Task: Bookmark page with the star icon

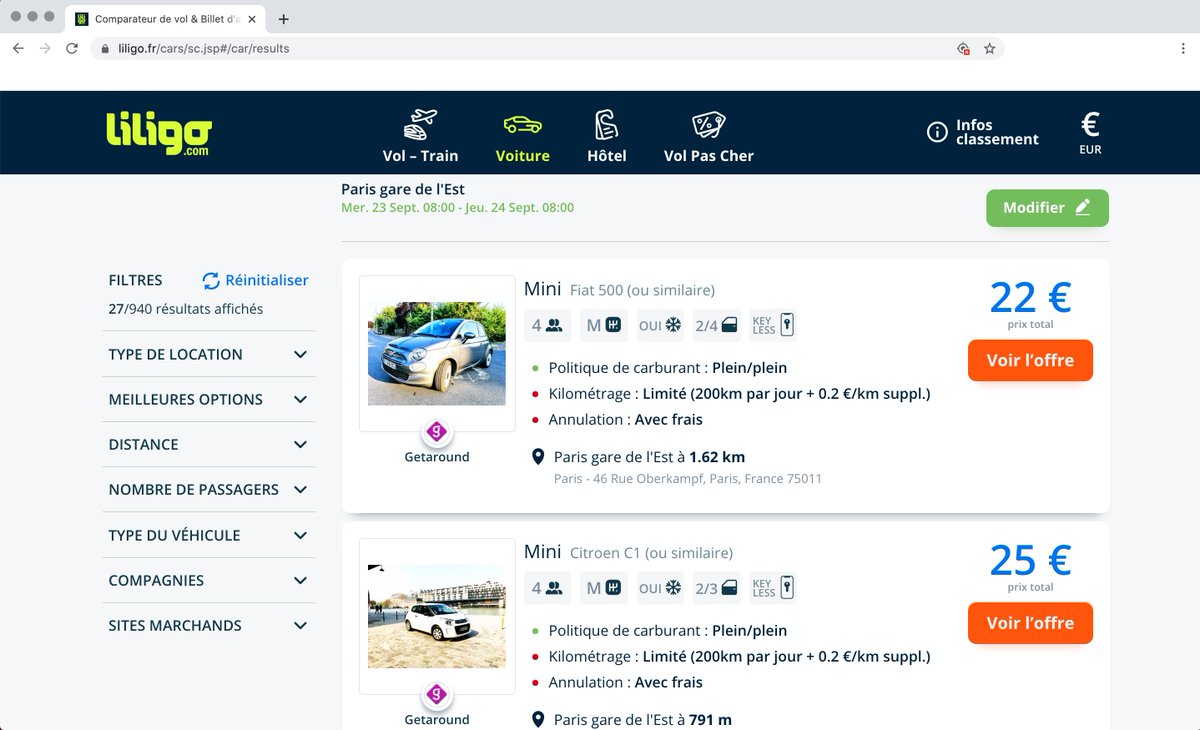Action: coord(989,48)
